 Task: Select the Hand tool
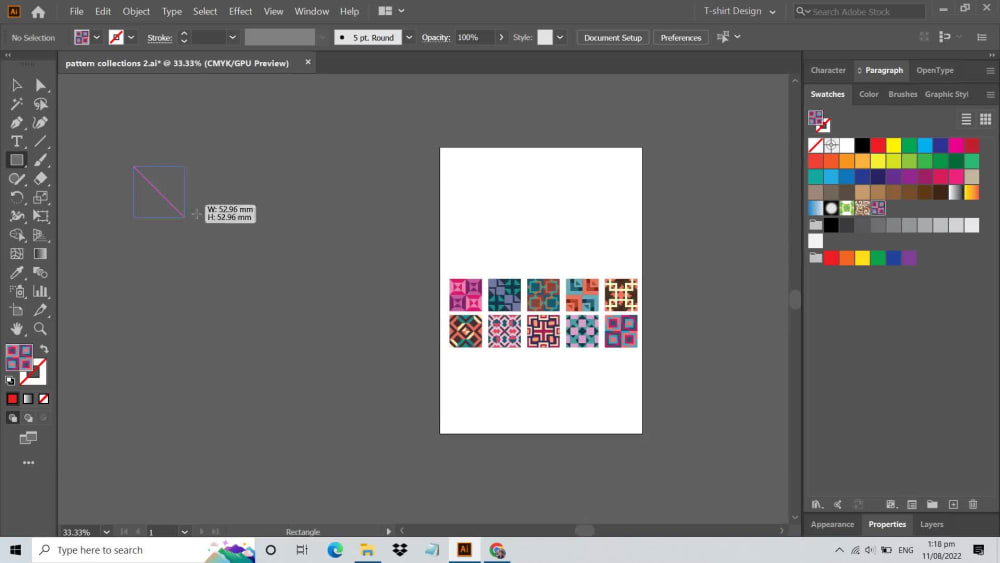(17, 329)
